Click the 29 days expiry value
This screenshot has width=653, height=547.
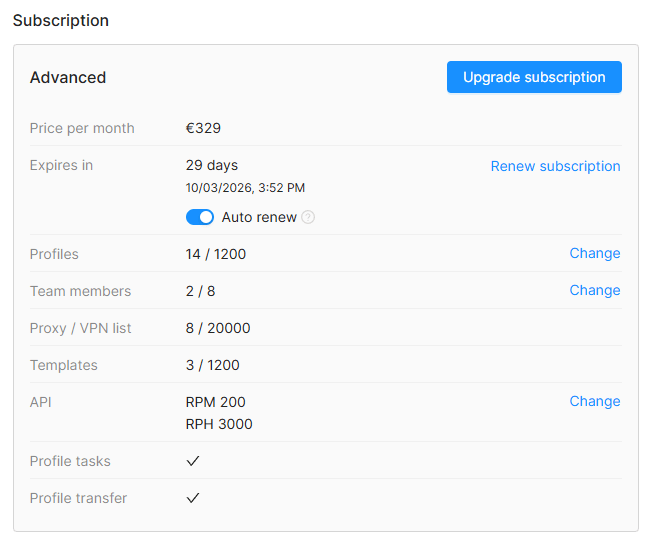pos(212,165)
